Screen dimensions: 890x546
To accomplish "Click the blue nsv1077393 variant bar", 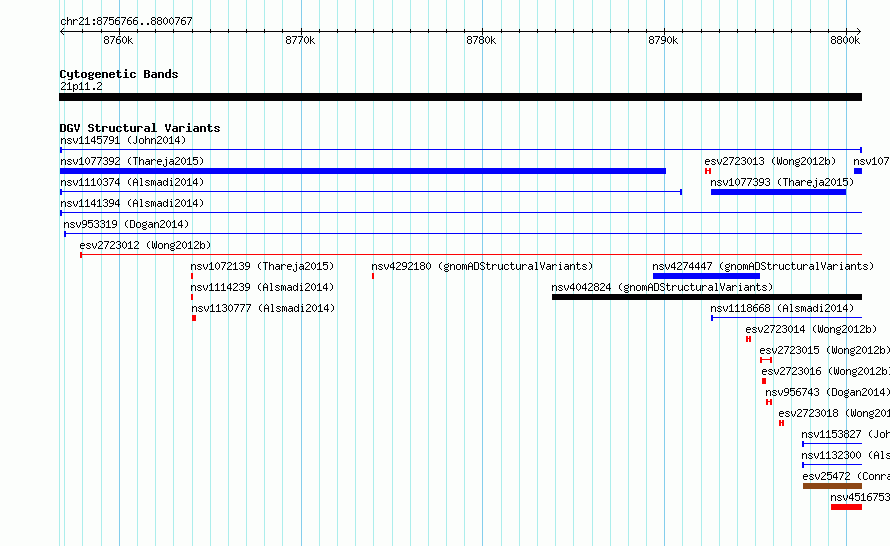I will tap(778, 192).
